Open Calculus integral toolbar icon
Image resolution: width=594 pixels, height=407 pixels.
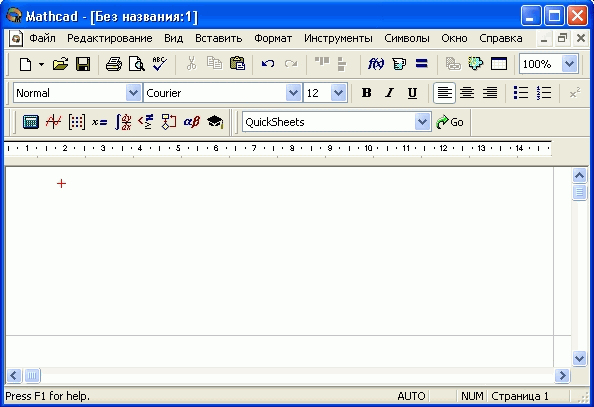123,122
